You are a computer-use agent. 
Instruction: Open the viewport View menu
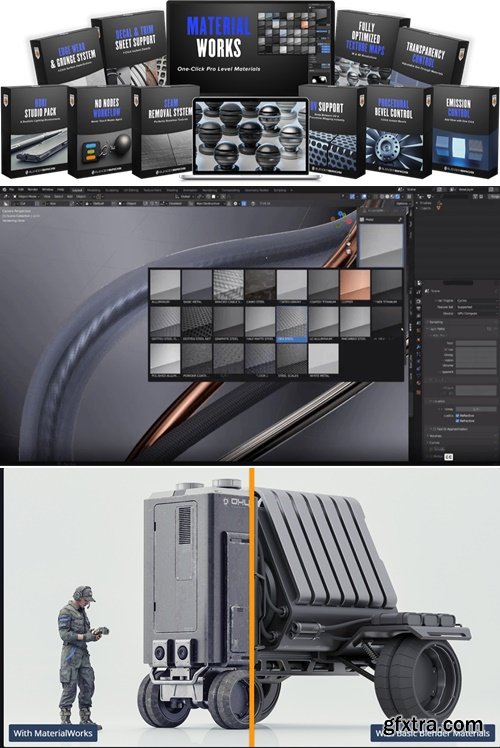(47, 196)
